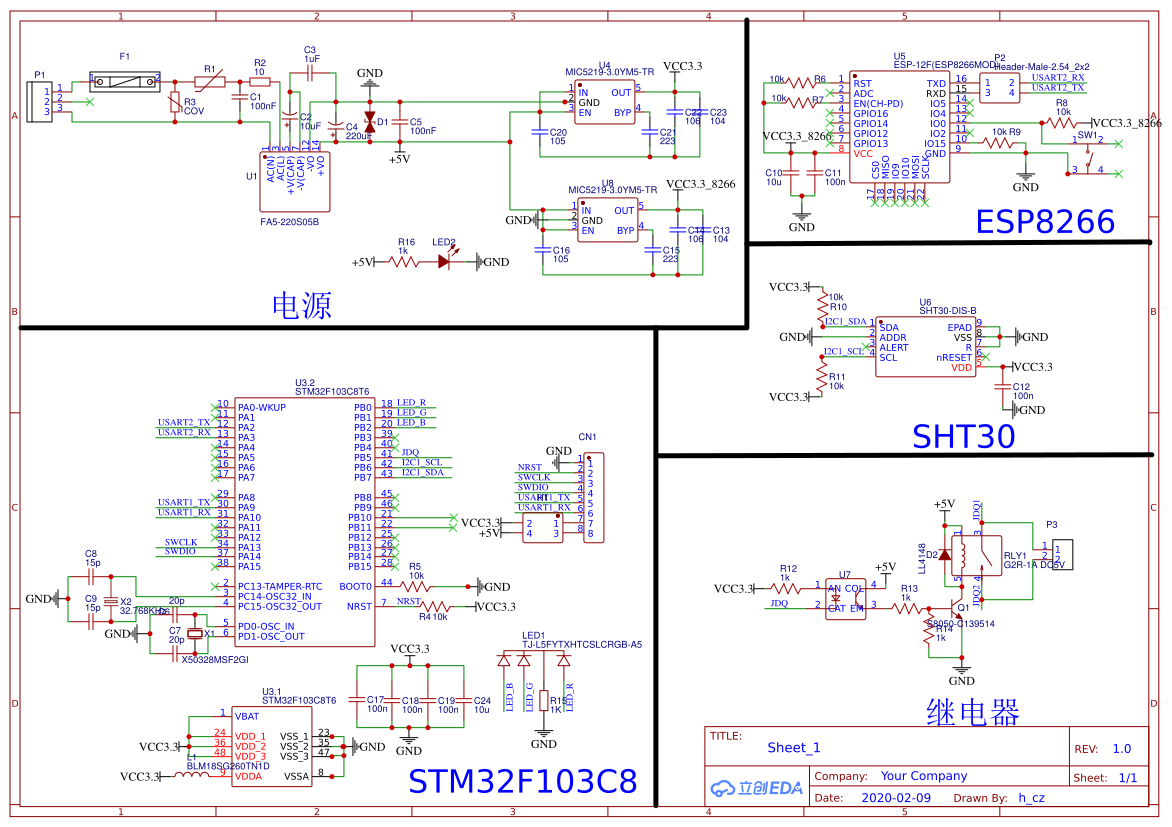Click the JDQ net label at optocoupler
The height and width of the screenshot is (827, 1172).
click(x=779, y=603)
